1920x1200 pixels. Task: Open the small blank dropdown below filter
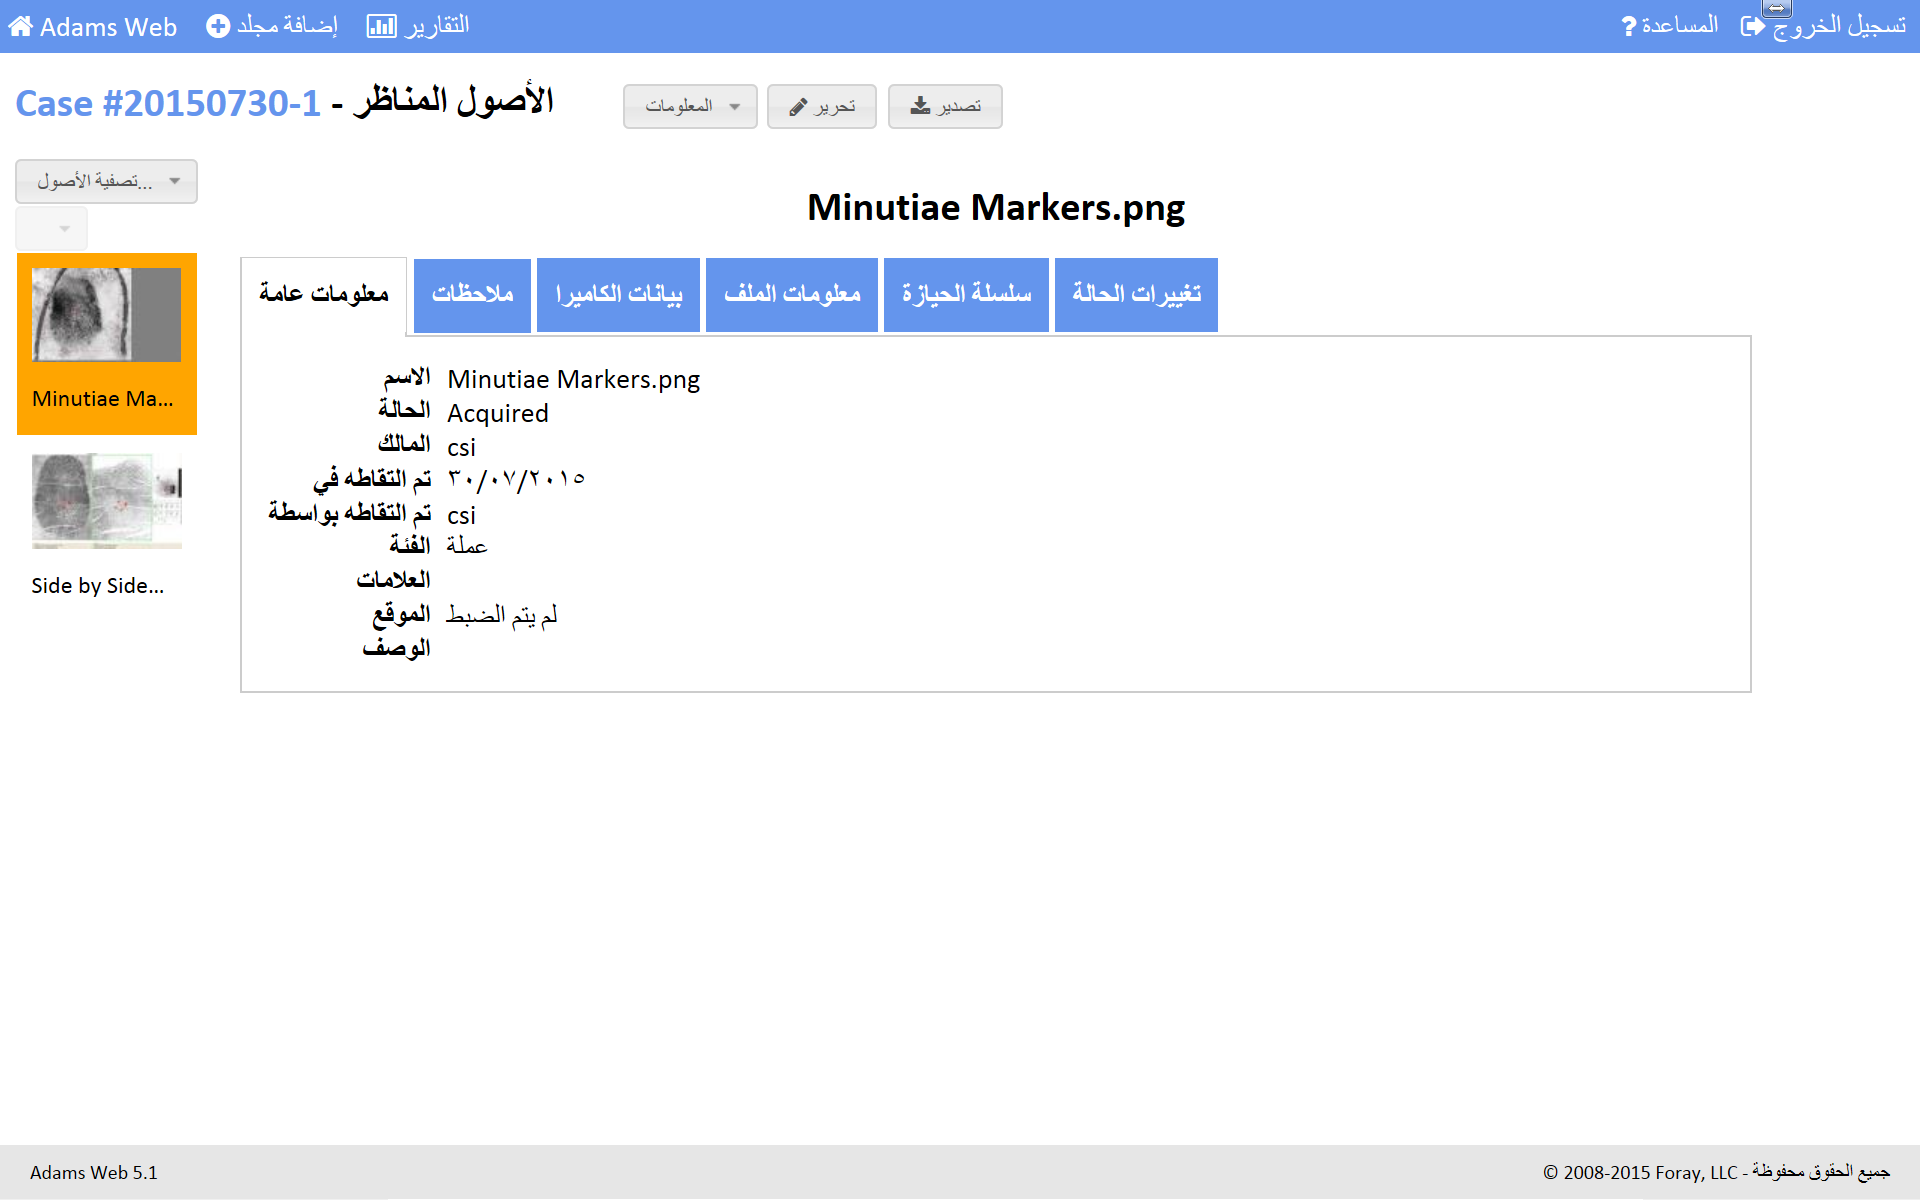(52, 229)
